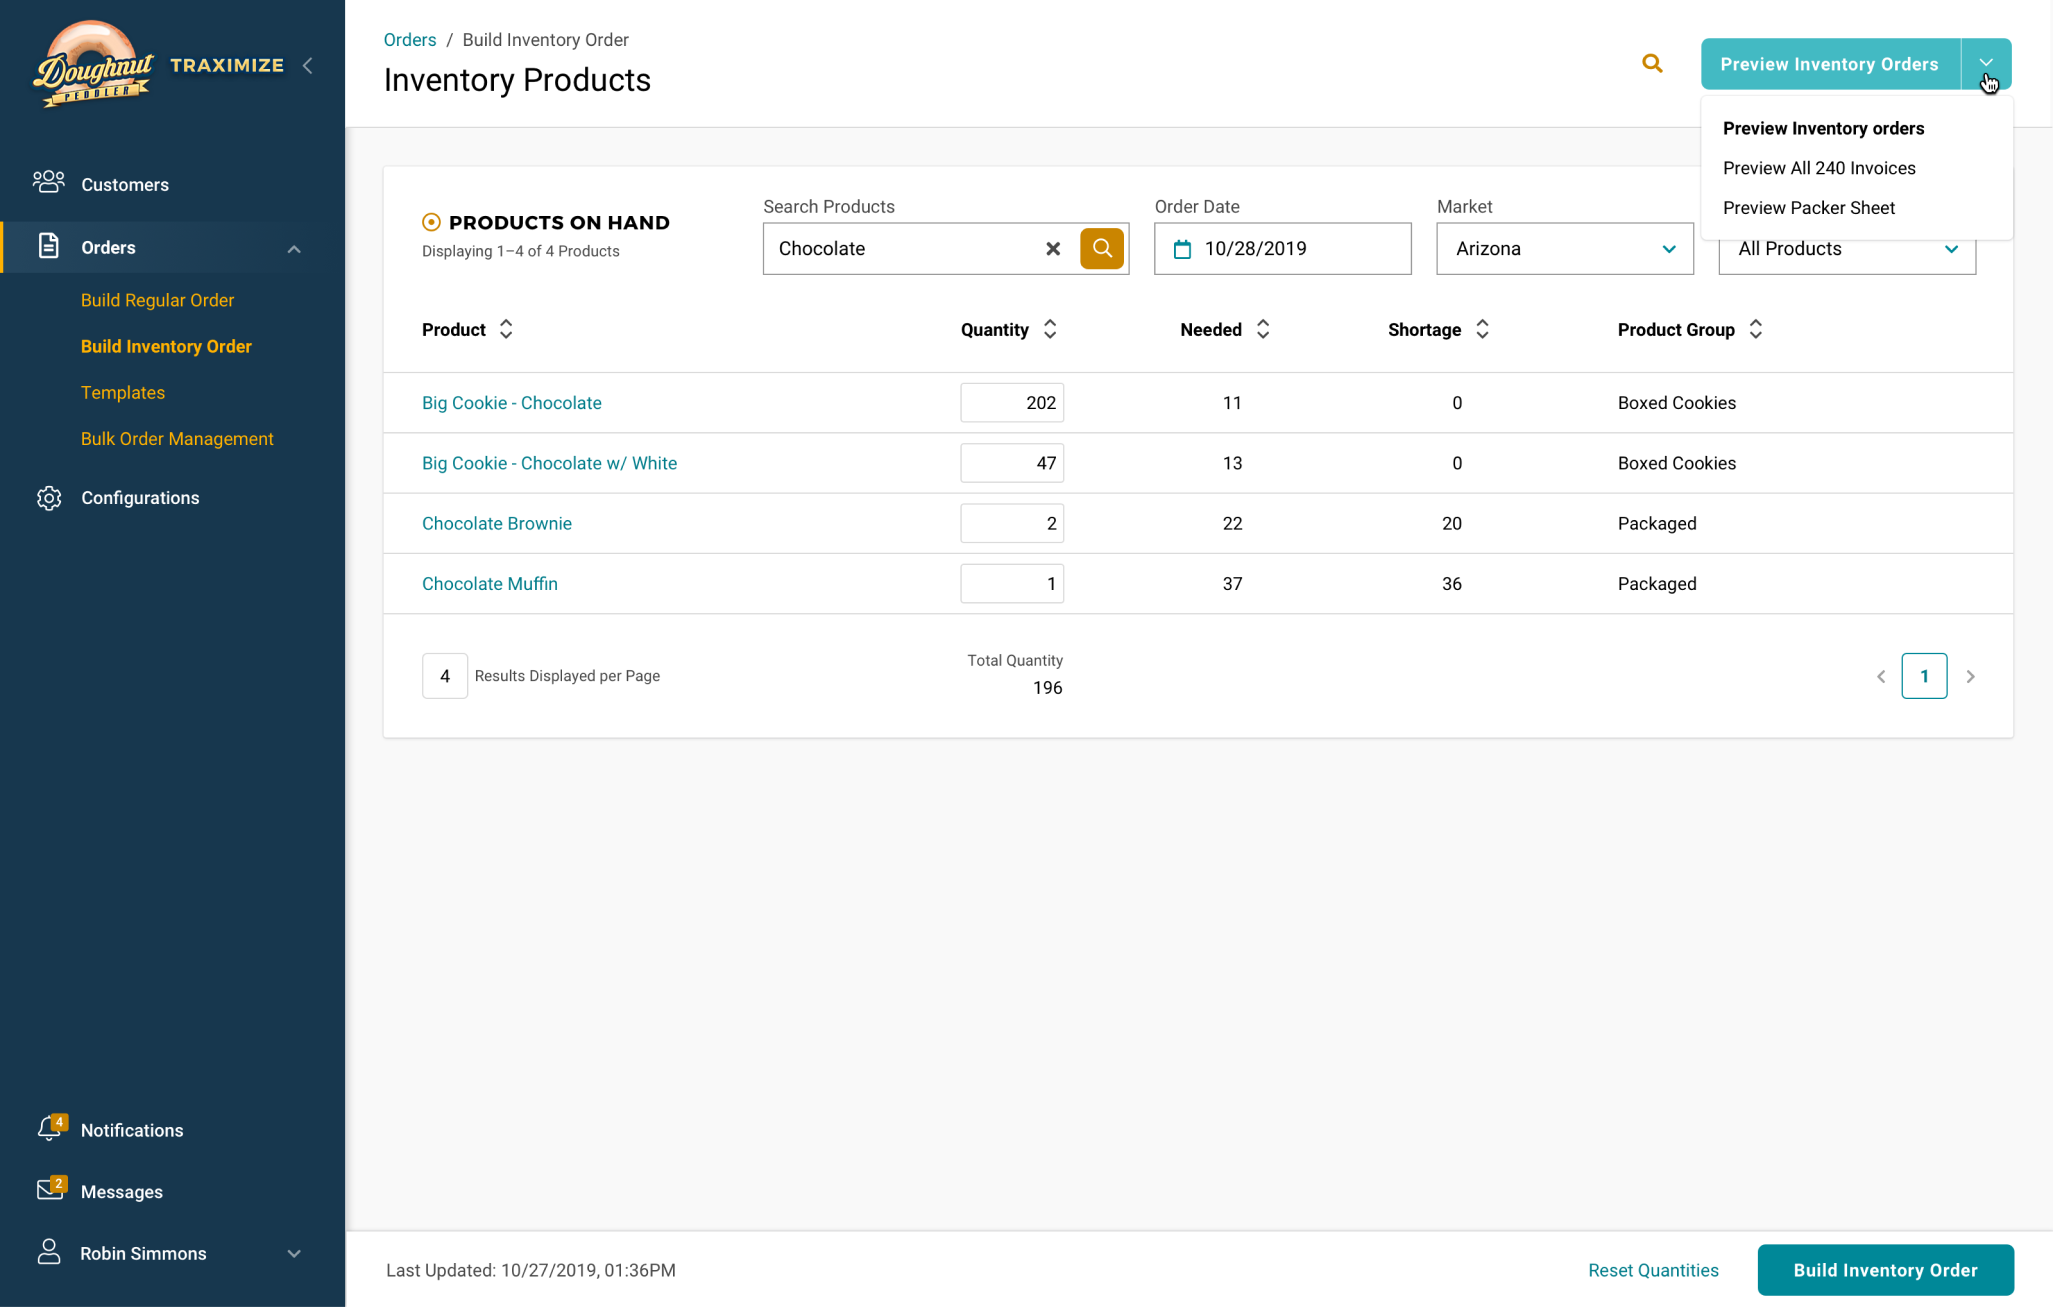The height and width of the screenshot is (1307, 2053).
Task: Open Customers from the sidebar
Action: [x=124, y=184]
